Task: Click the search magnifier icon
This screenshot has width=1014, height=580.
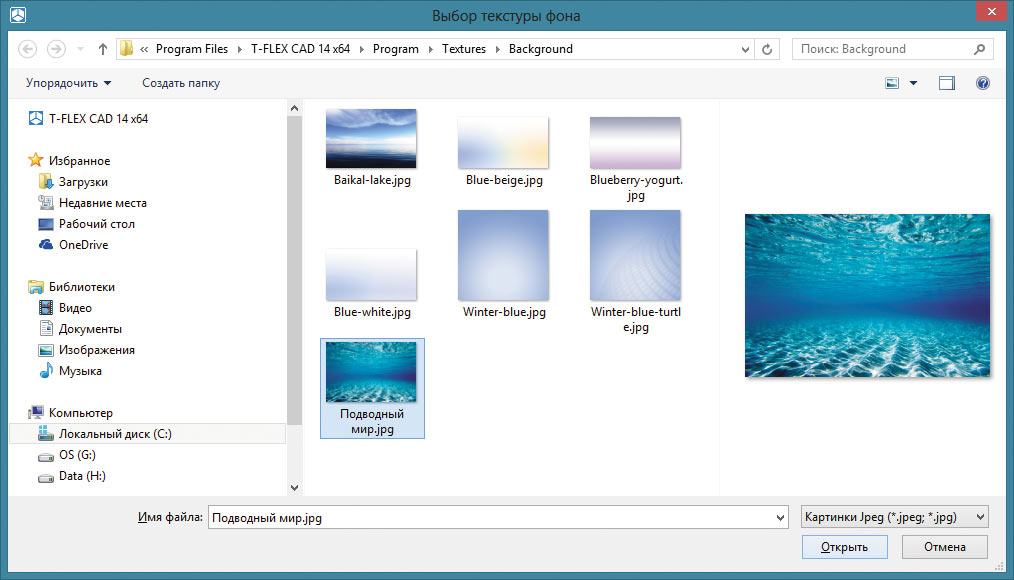Action: (x=979, y=49)
